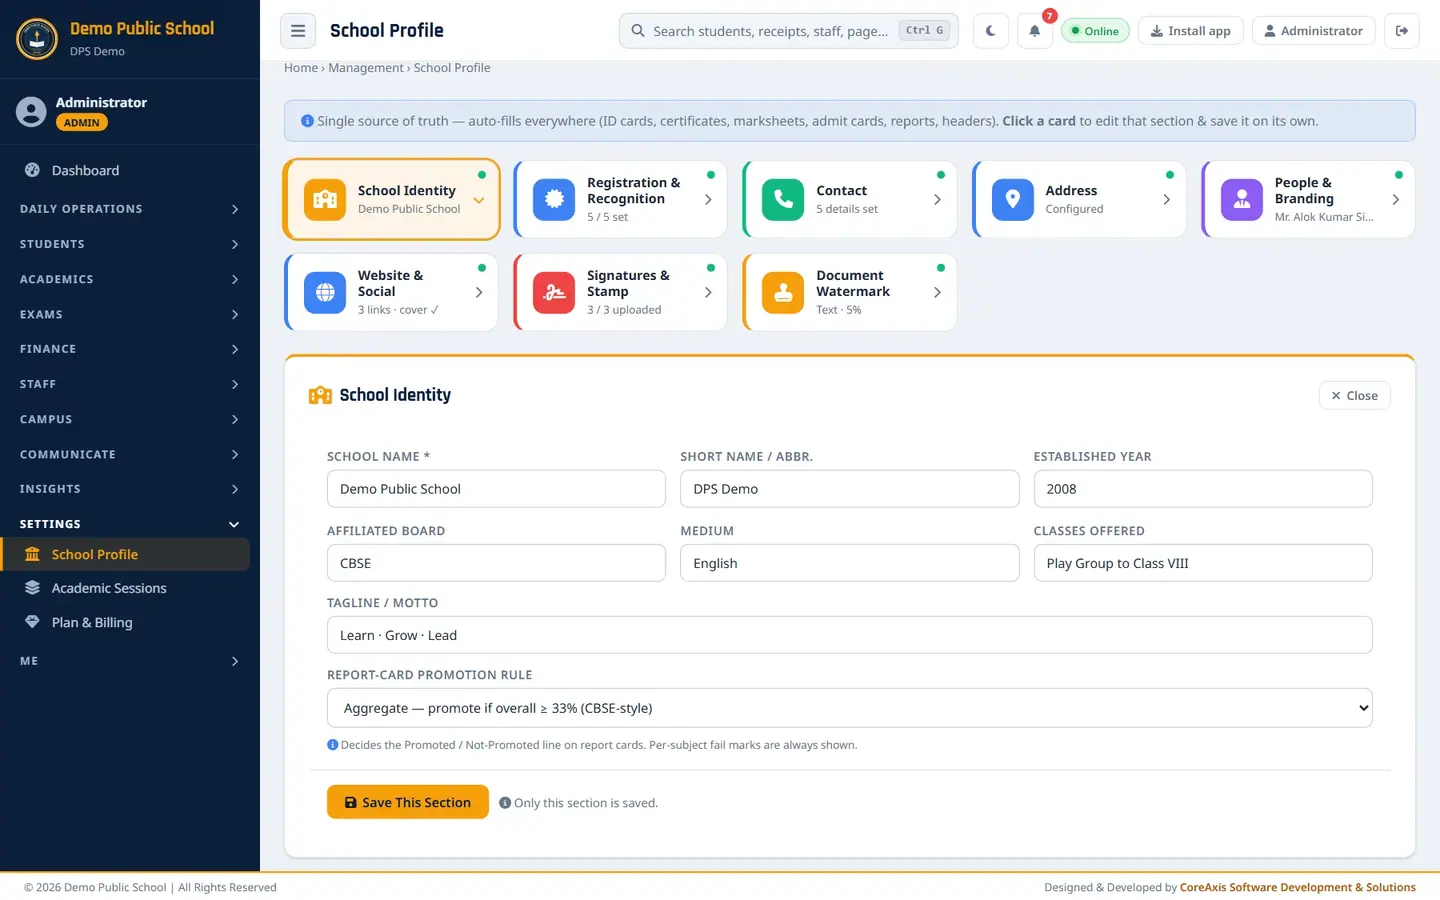The height and width of the screenshot is (900, 1440).
Task: Click the Document Watermark stamp icon
Action: [783, 293]
